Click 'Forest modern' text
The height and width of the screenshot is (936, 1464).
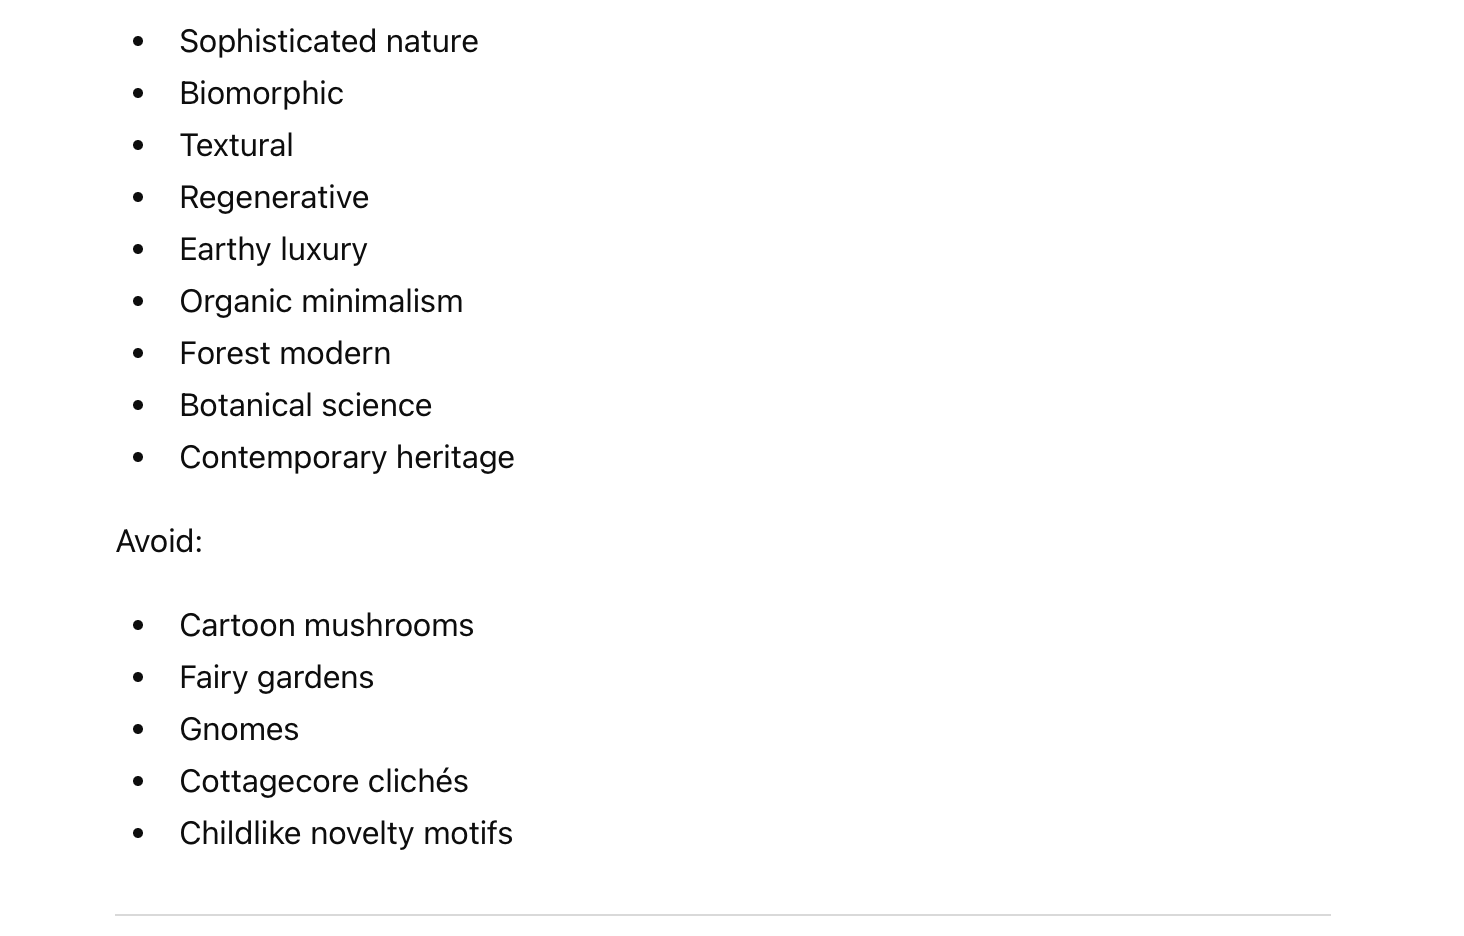point(285,353)
